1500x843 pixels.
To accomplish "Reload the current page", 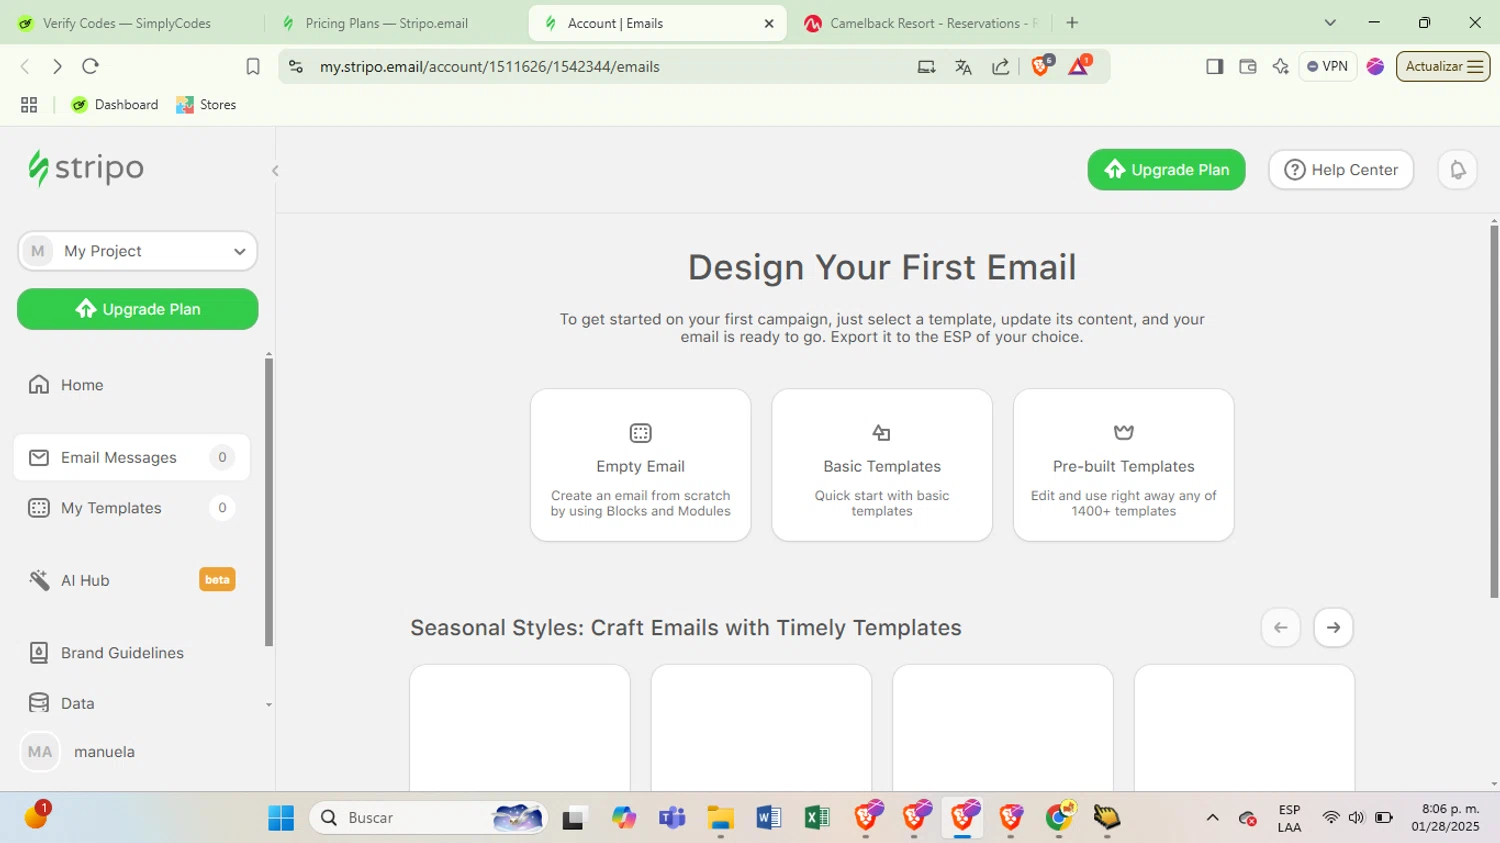I will point(90,66).
